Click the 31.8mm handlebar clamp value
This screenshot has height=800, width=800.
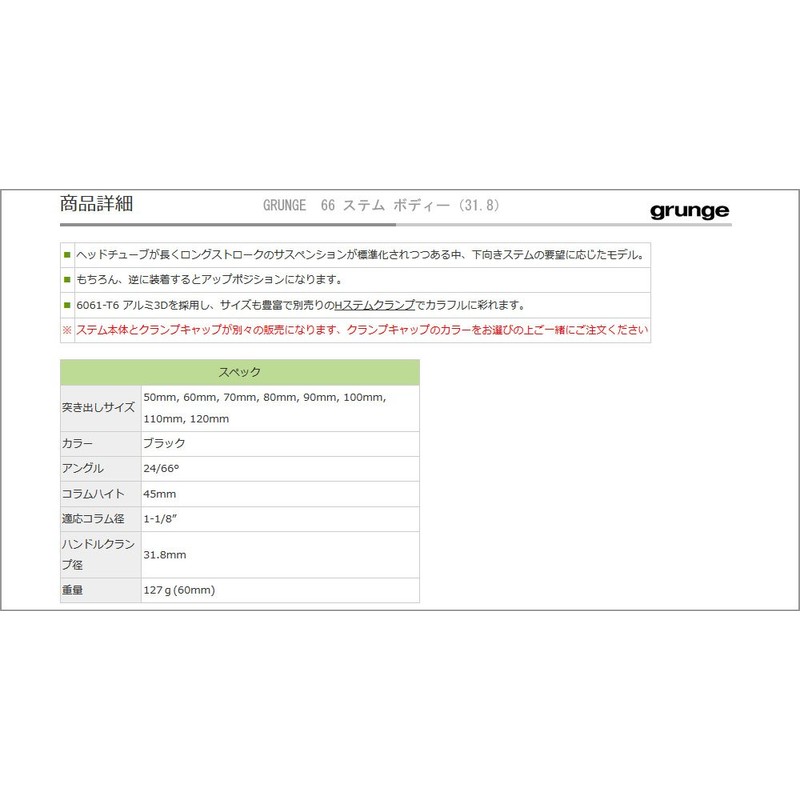point(165,554)
